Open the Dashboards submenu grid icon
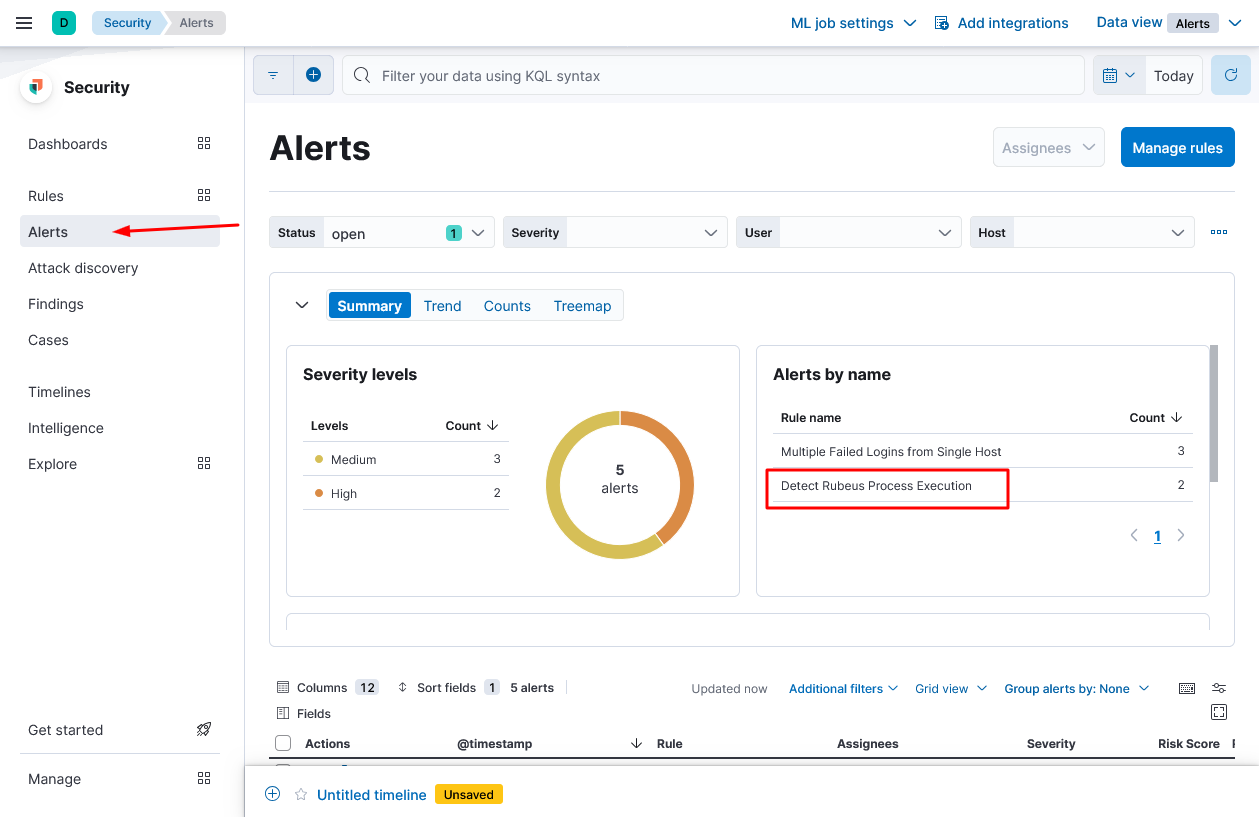 coord(204,144)
